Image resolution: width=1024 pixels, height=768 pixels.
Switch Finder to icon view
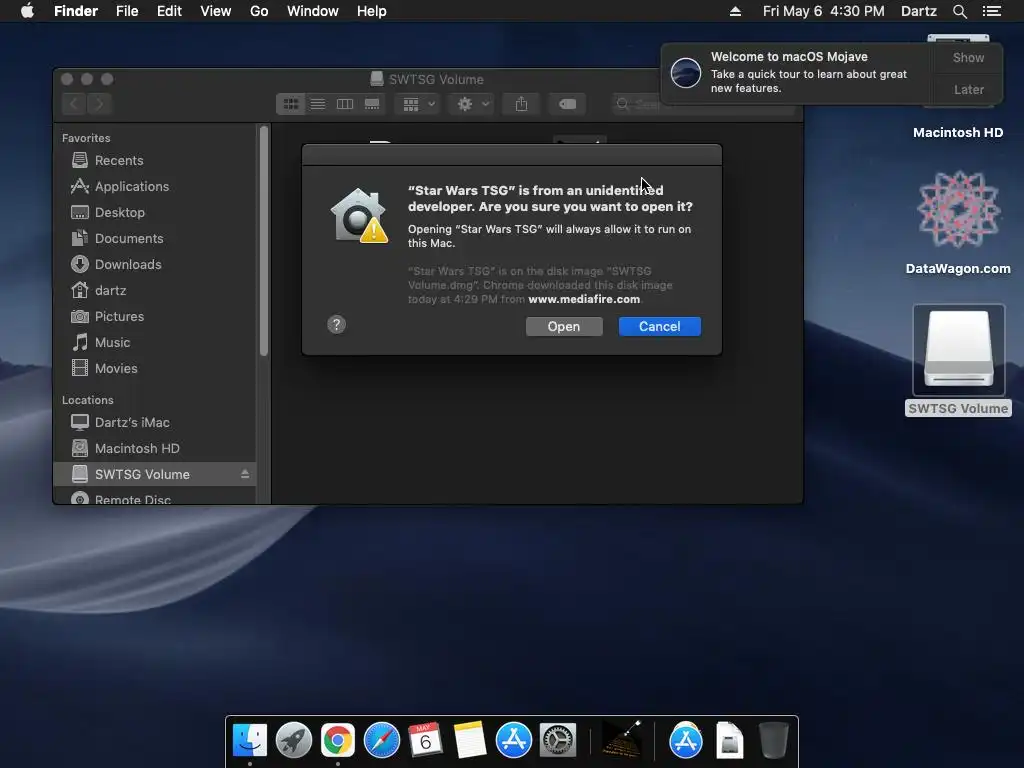click(x=291, y=104)
